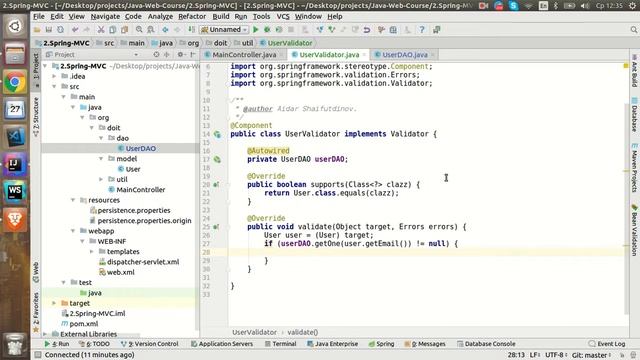Collapse the src folder node
Image resolution: width=640 pixels, height=360 pixels.
click(x=54, y=87)
